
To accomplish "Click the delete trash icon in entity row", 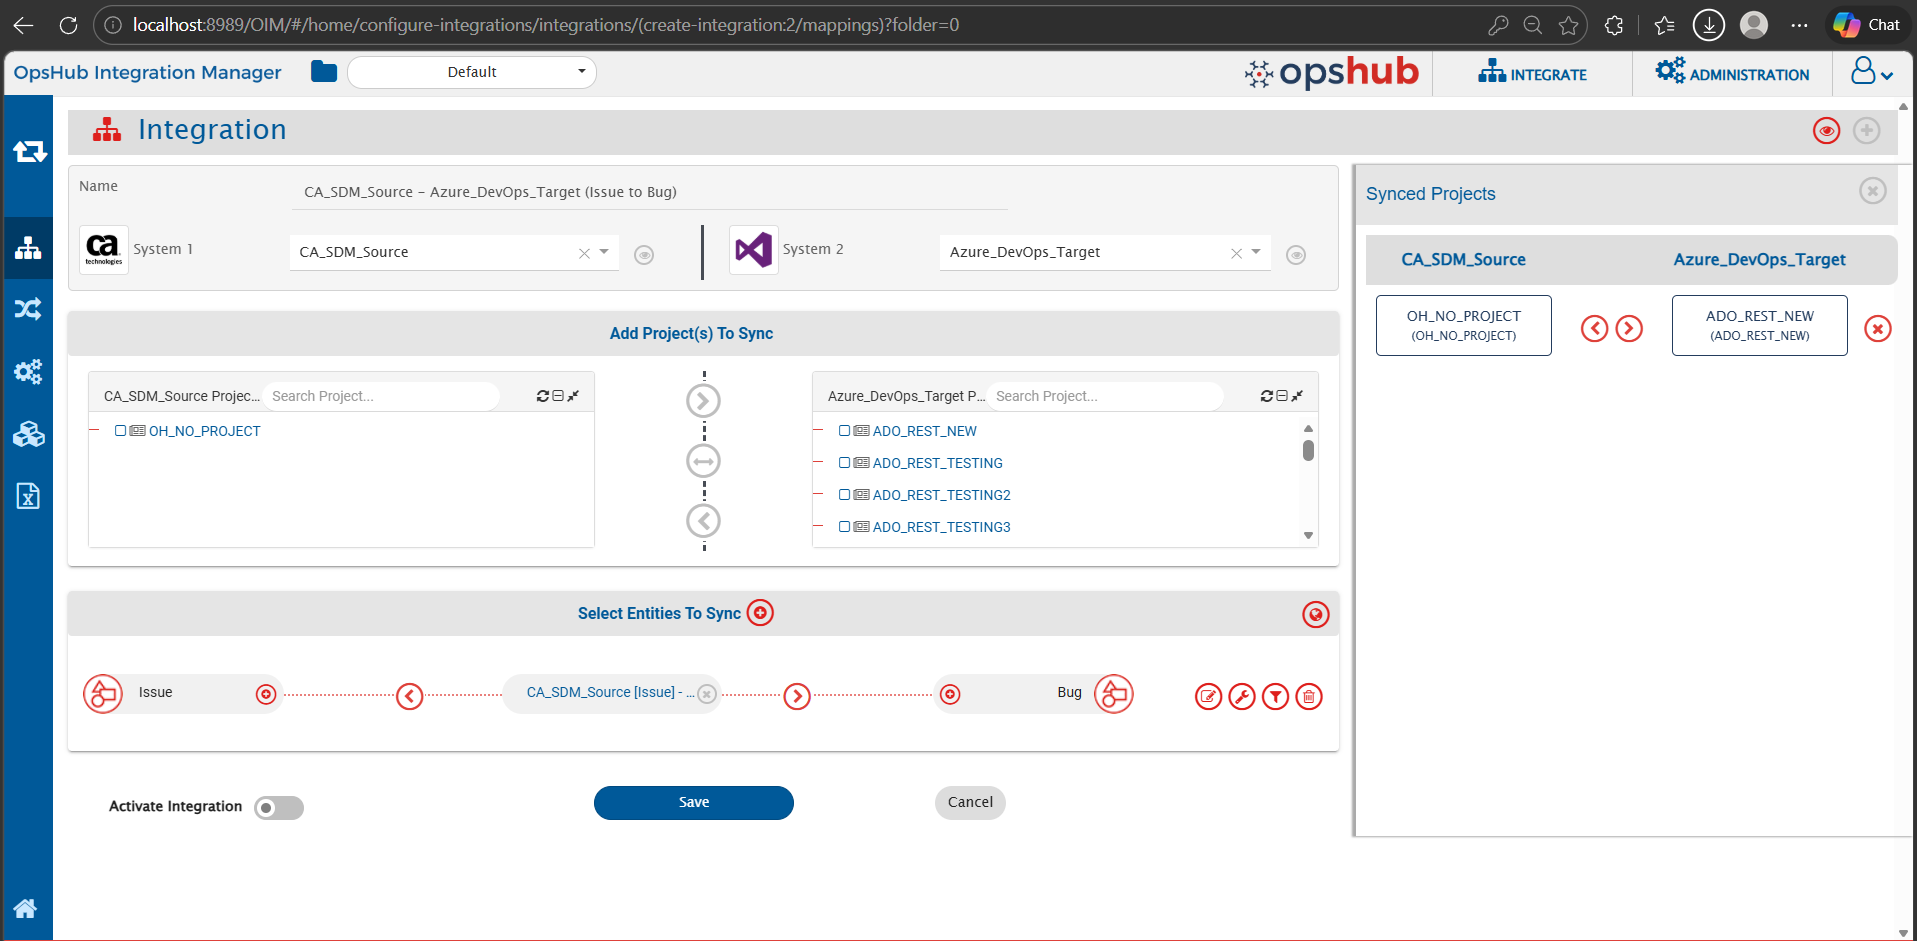I will [1309, 696].
